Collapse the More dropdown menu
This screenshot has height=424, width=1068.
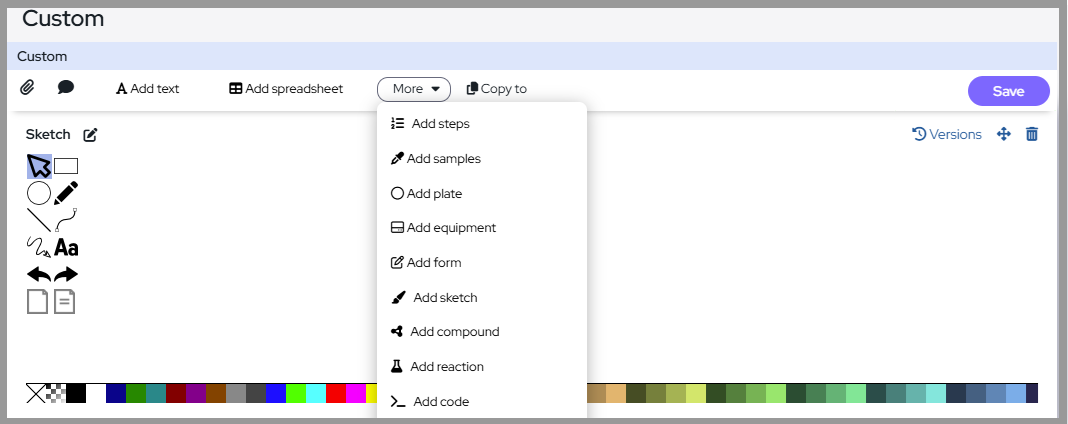(x=413, y=89)
